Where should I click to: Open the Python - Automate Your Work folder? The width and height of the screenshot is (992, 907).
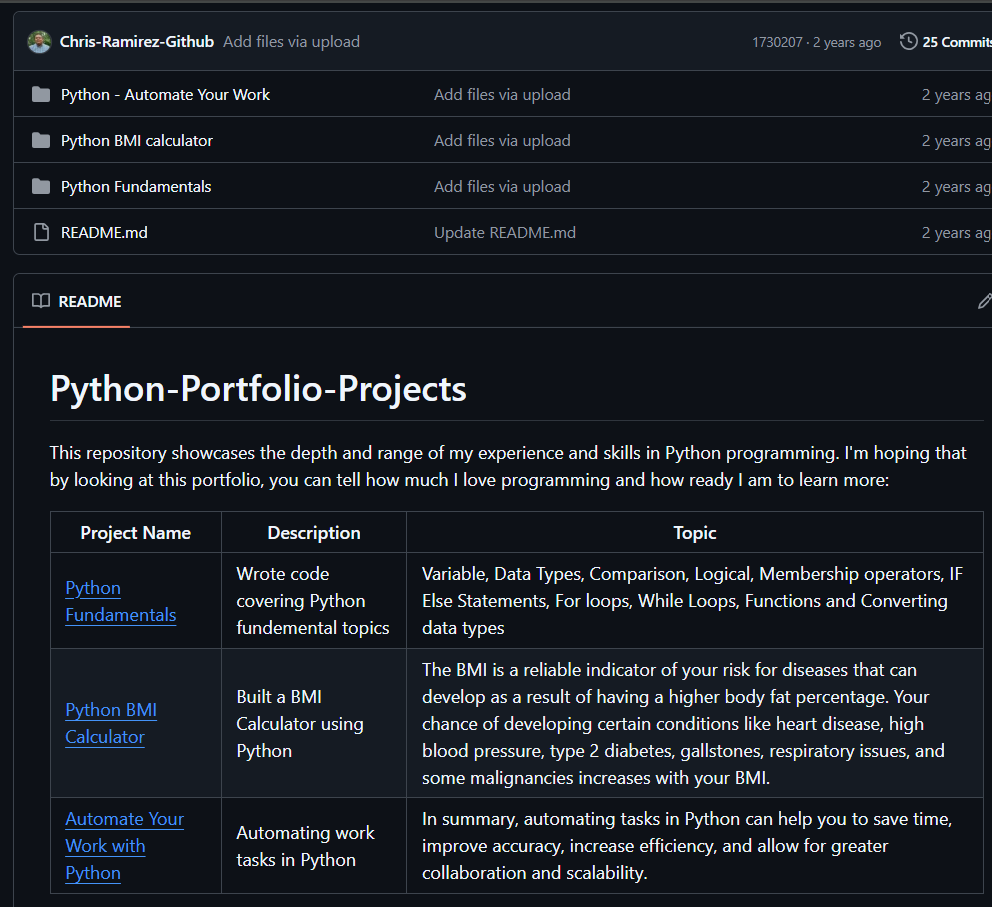pos(165,95)
